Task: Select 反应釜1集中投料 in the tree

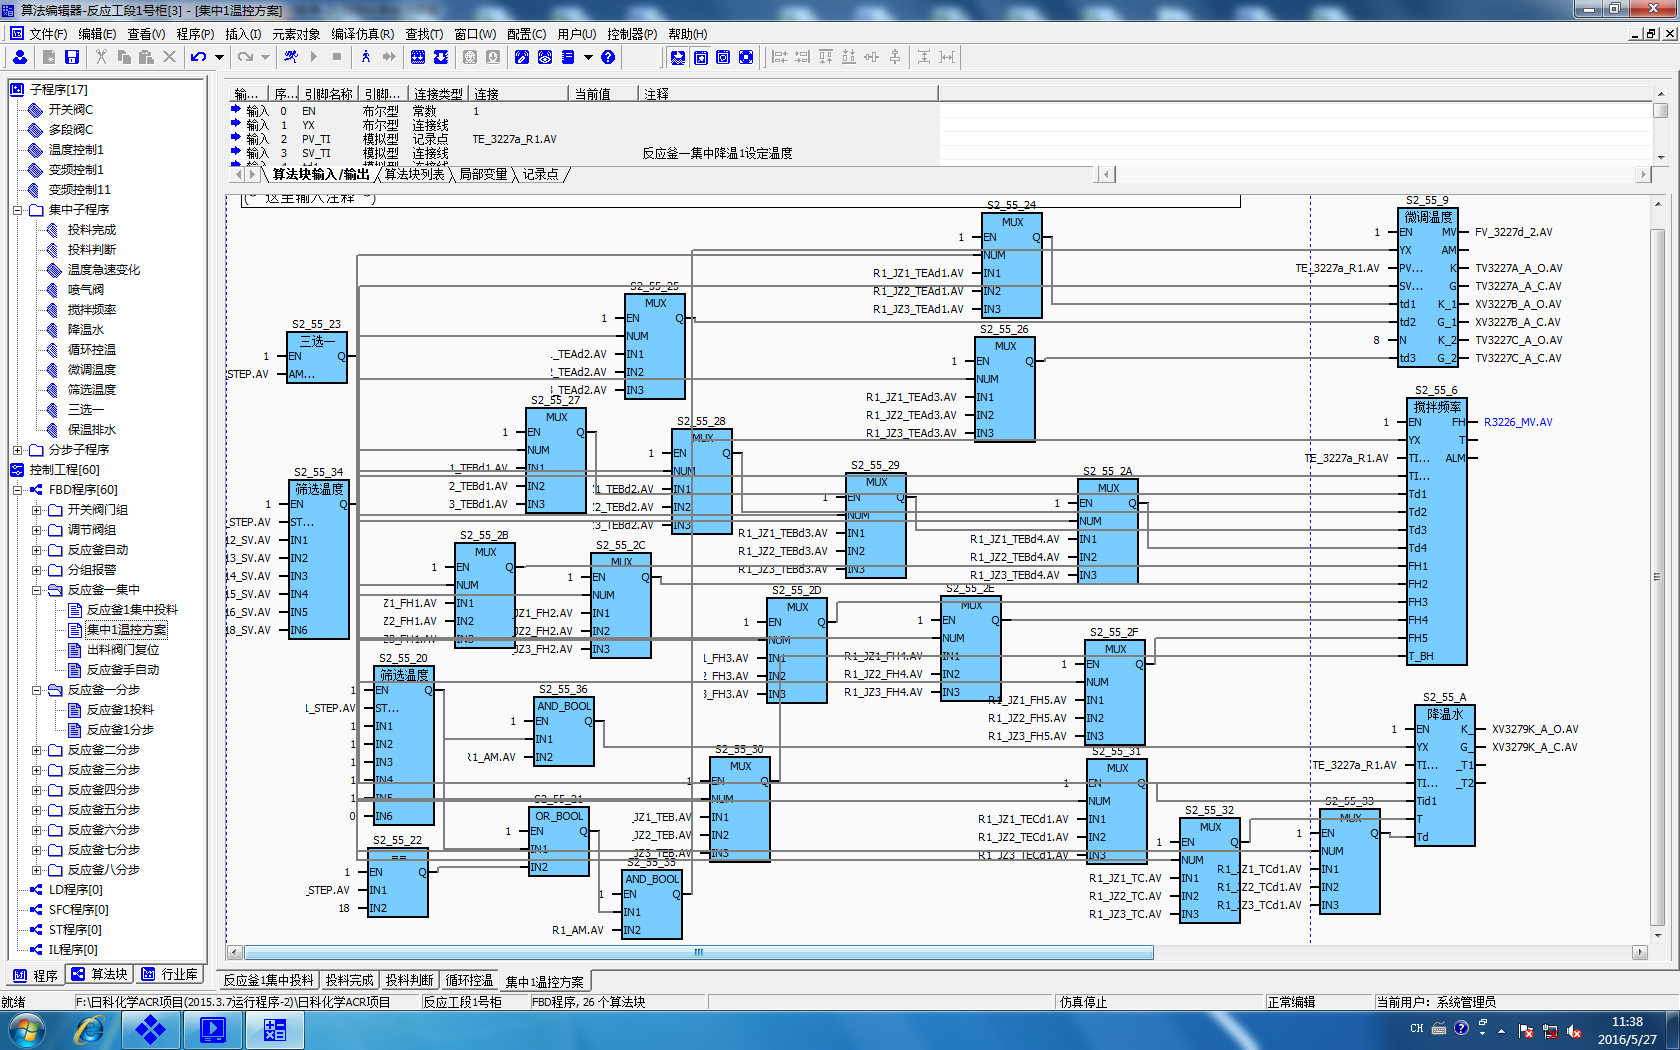Action: [x=131, y=610]
